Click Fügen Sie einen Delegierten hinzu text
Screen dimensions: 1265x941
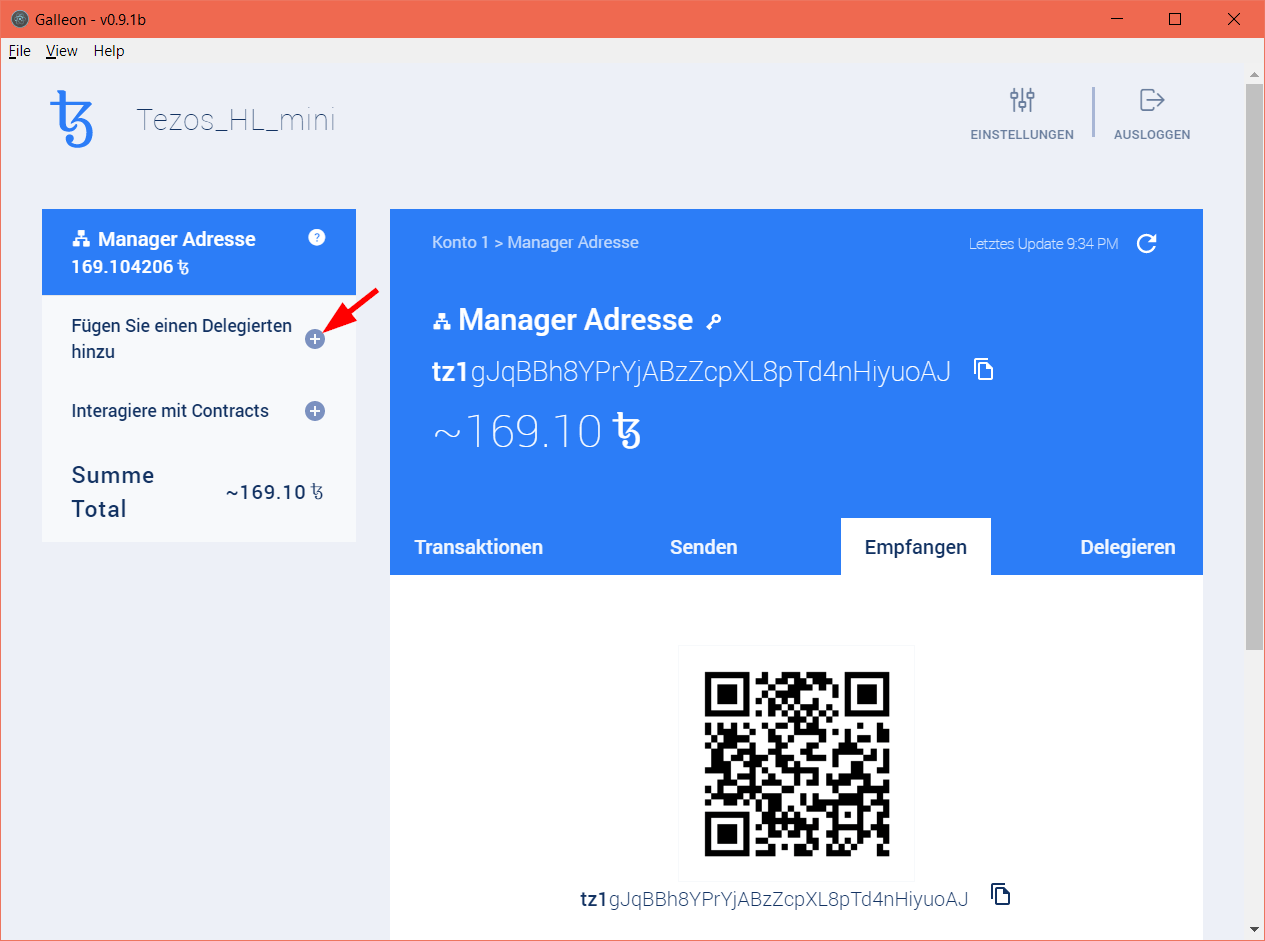(182, 339)
